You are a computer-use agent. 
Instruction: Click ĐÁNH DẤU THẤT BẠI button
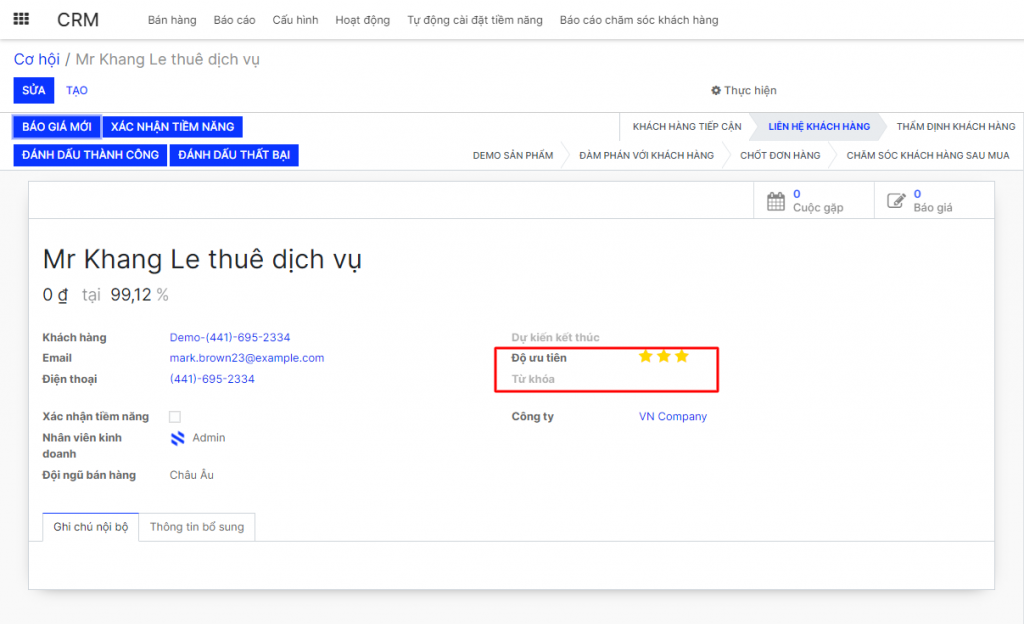234,155
